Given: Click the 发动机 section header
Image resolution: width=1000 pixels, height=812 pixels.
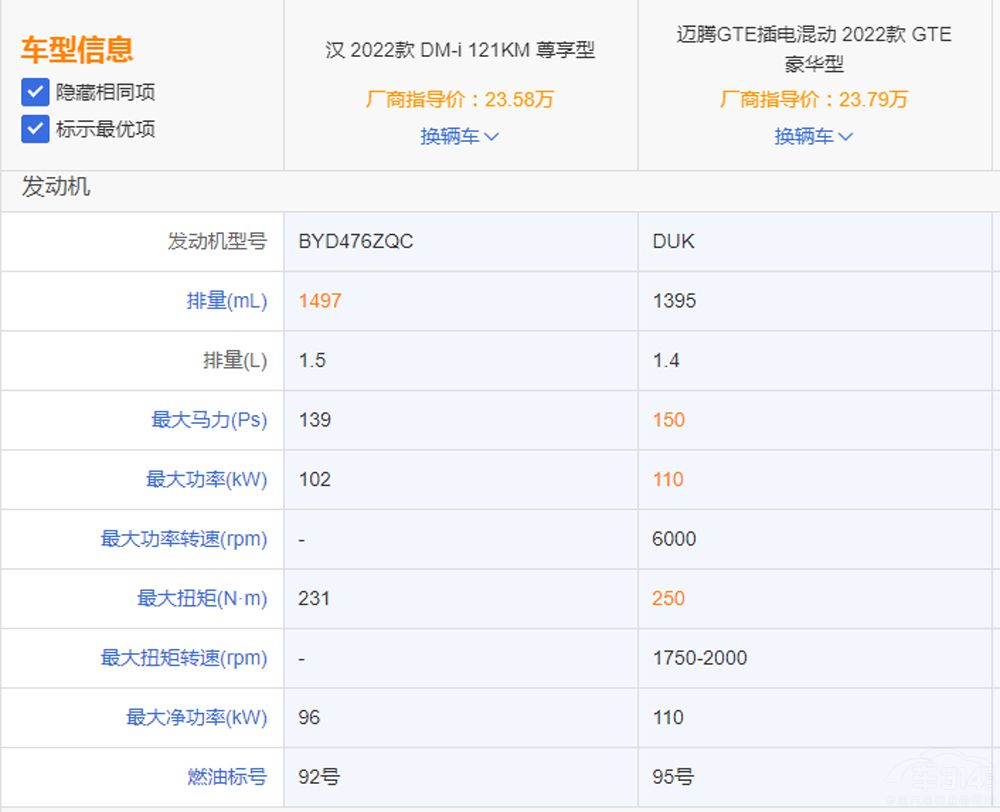Looking at the screenshot, I should (x=56, y=187).
